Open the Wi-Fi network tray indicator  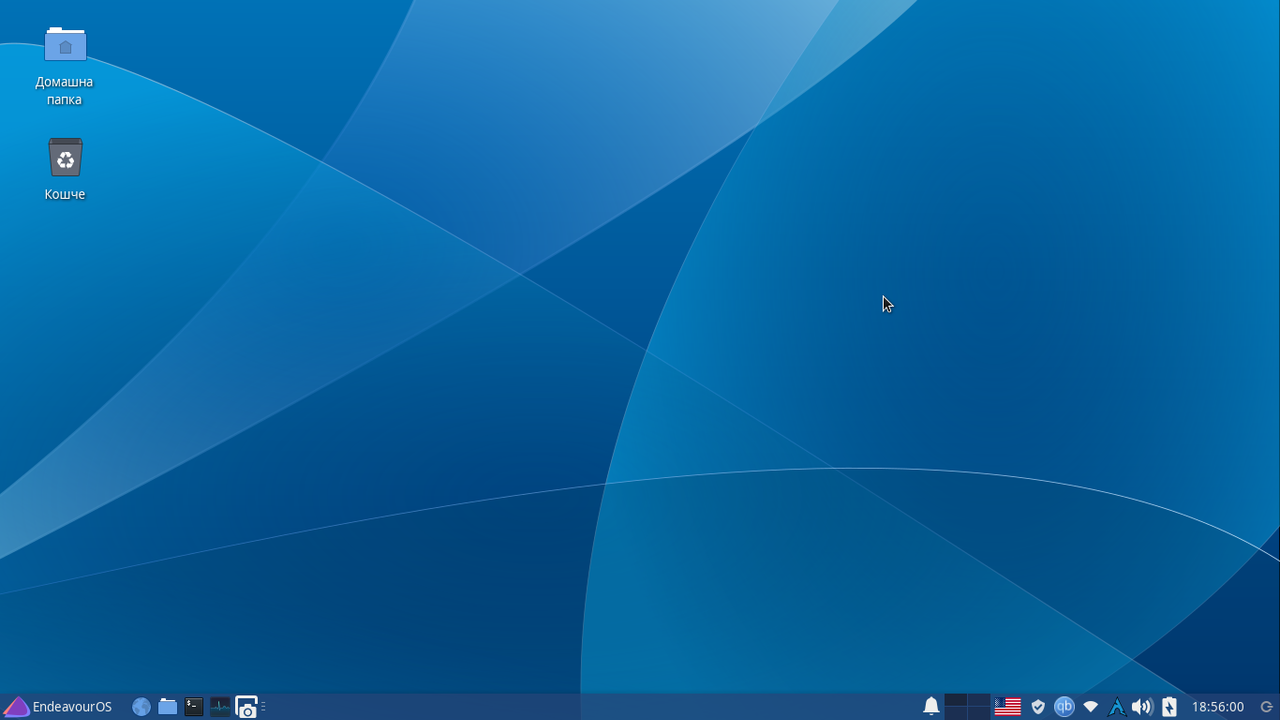(x=1091, y=707)
